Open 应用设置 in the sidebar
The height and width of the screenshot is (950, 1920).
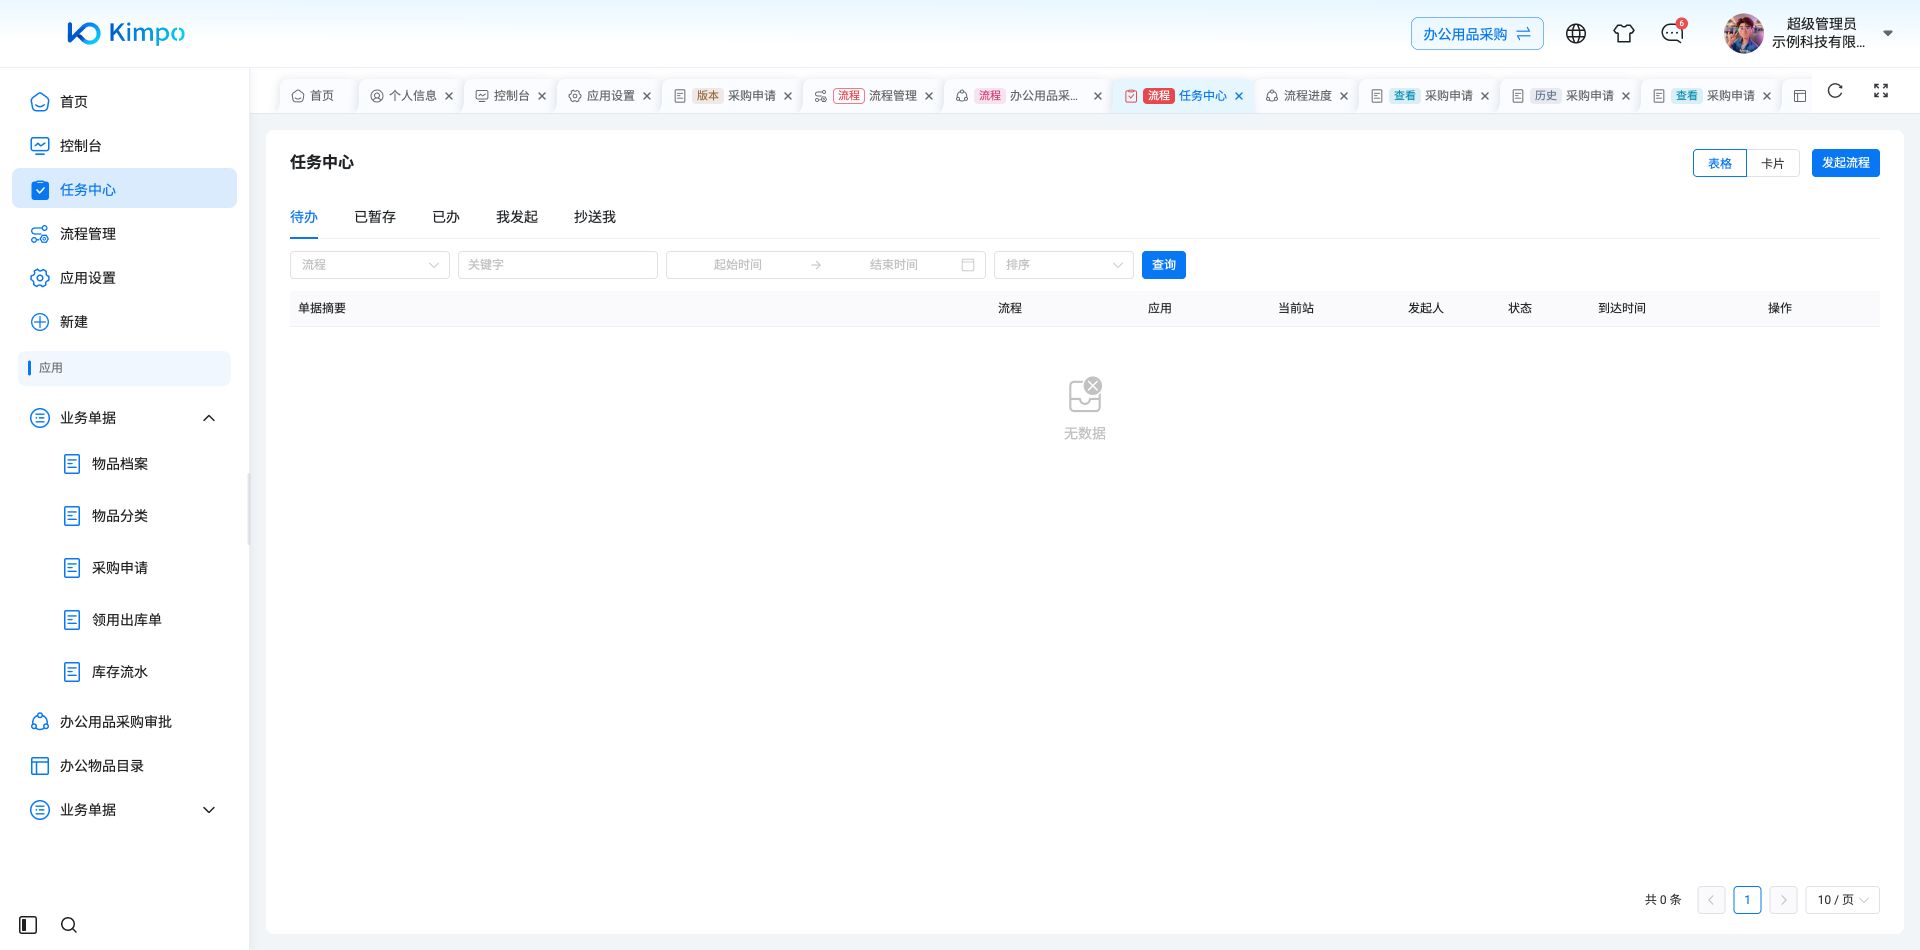point(124,277)
